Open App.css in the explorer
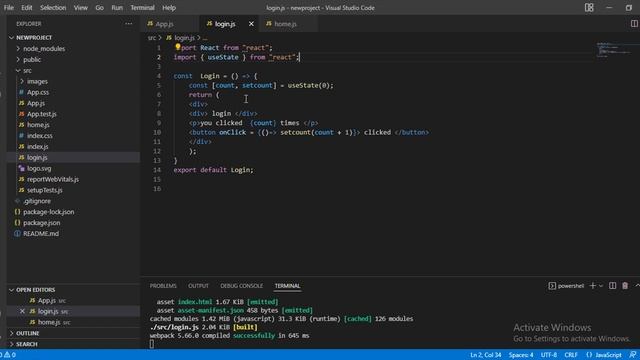This screenshot has height=360, width=640. (38, 92)
